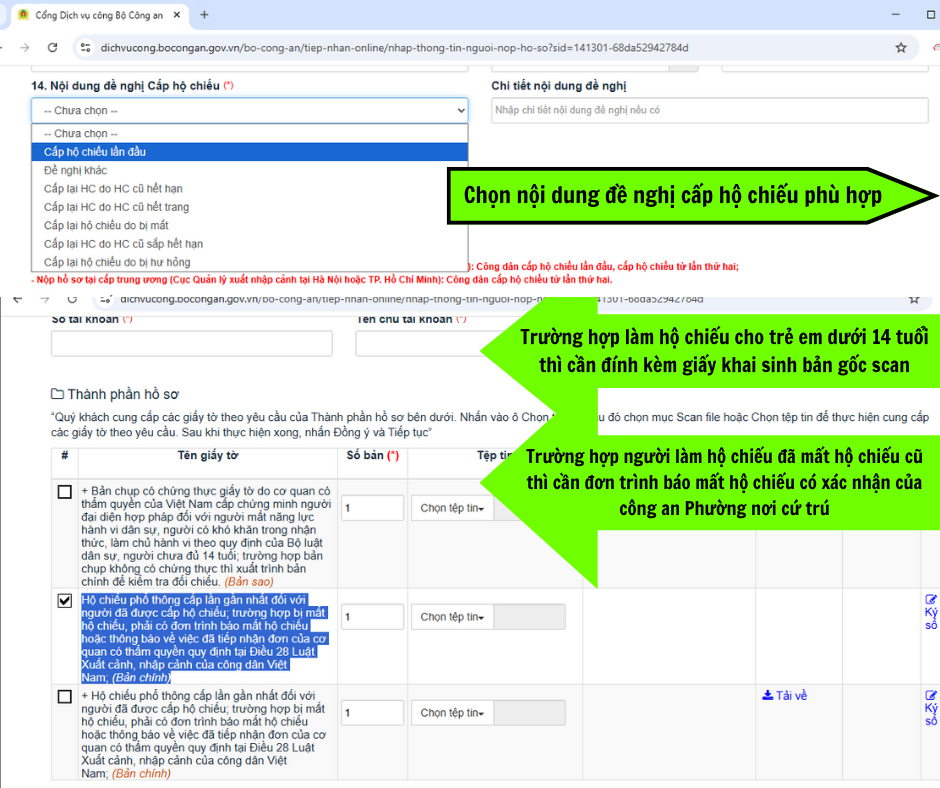View site information icon beside the URL
The height and width of the screenshot is (788, 940).
click(85, 48)
